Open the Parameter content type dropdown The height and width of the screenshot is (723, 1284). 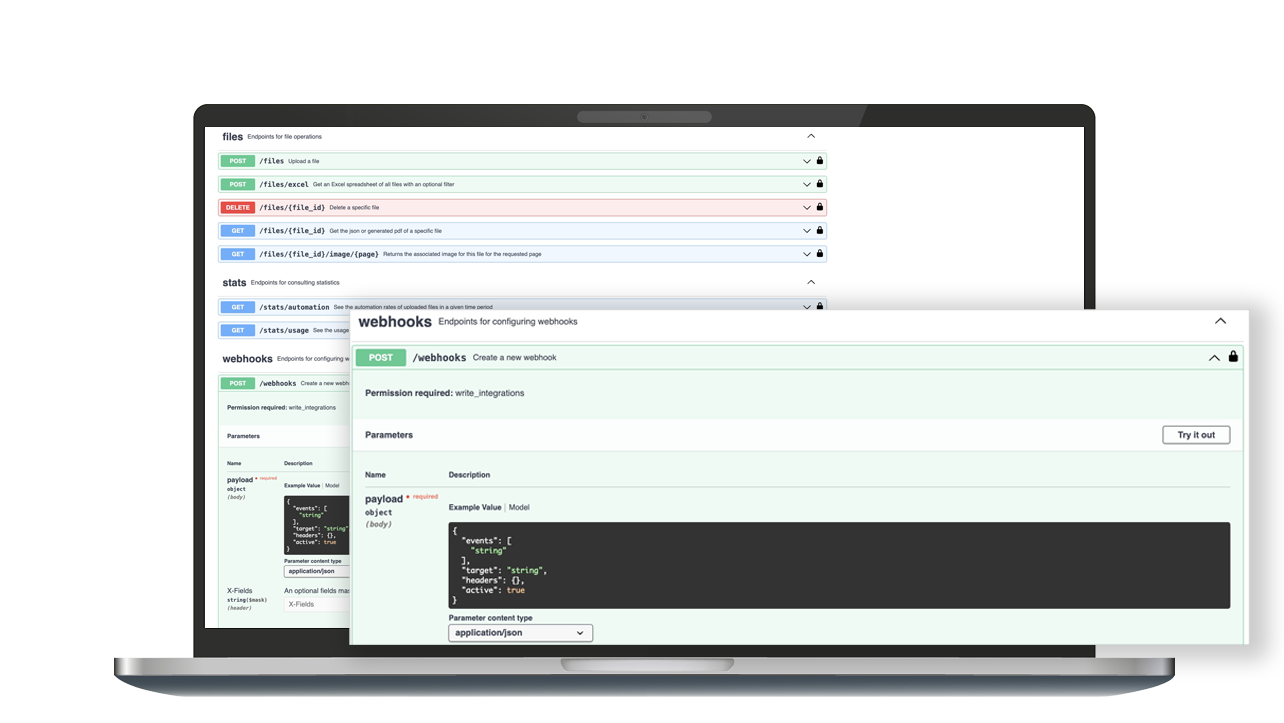[520, 633]
